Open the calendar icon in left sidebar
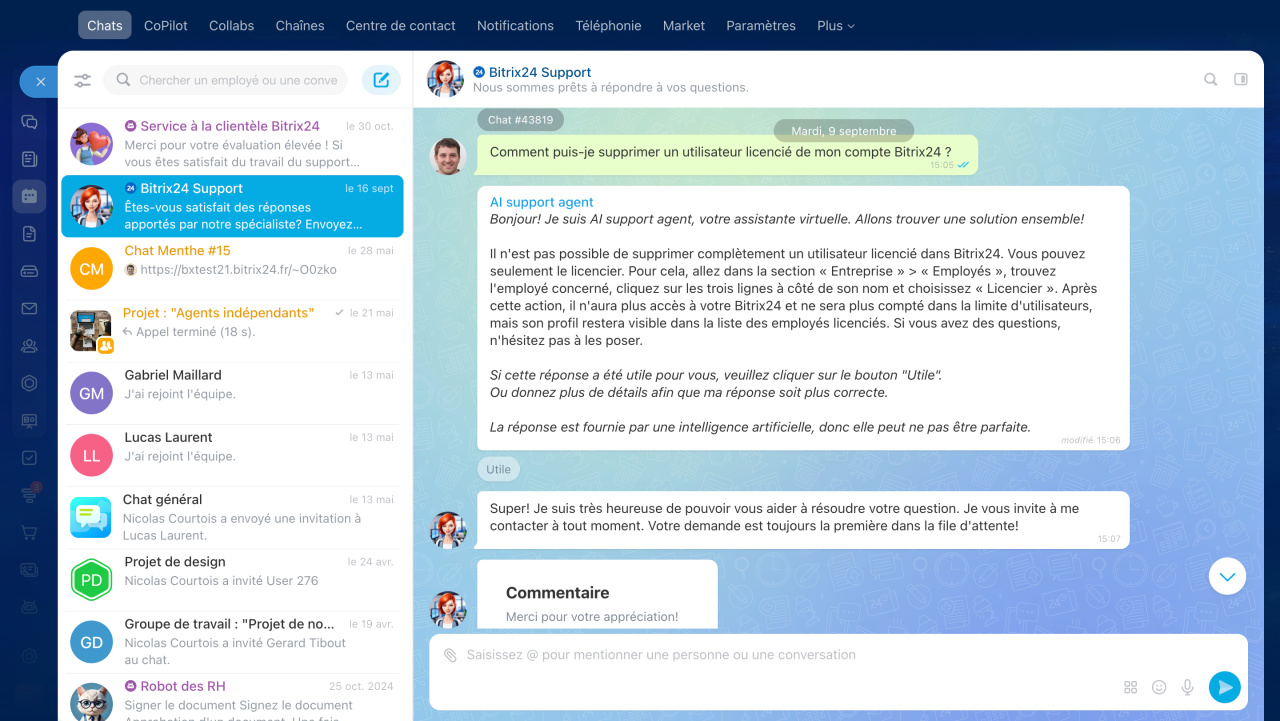The image size is (1280, 721). [x=29, y=196]
